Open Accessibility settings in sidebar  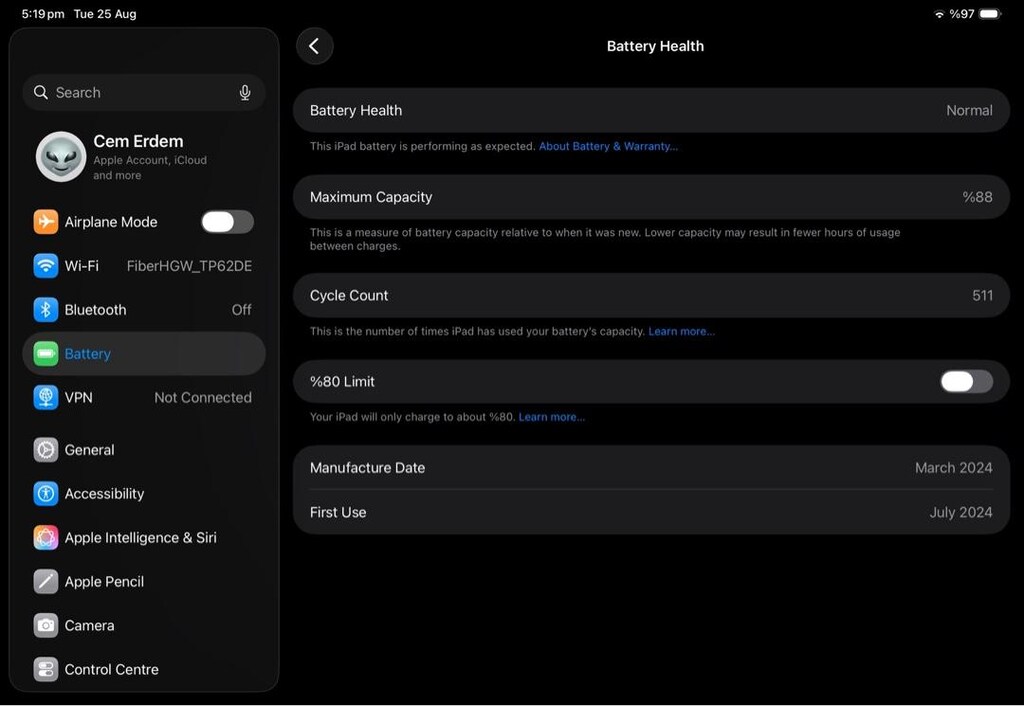coord(144,494)
